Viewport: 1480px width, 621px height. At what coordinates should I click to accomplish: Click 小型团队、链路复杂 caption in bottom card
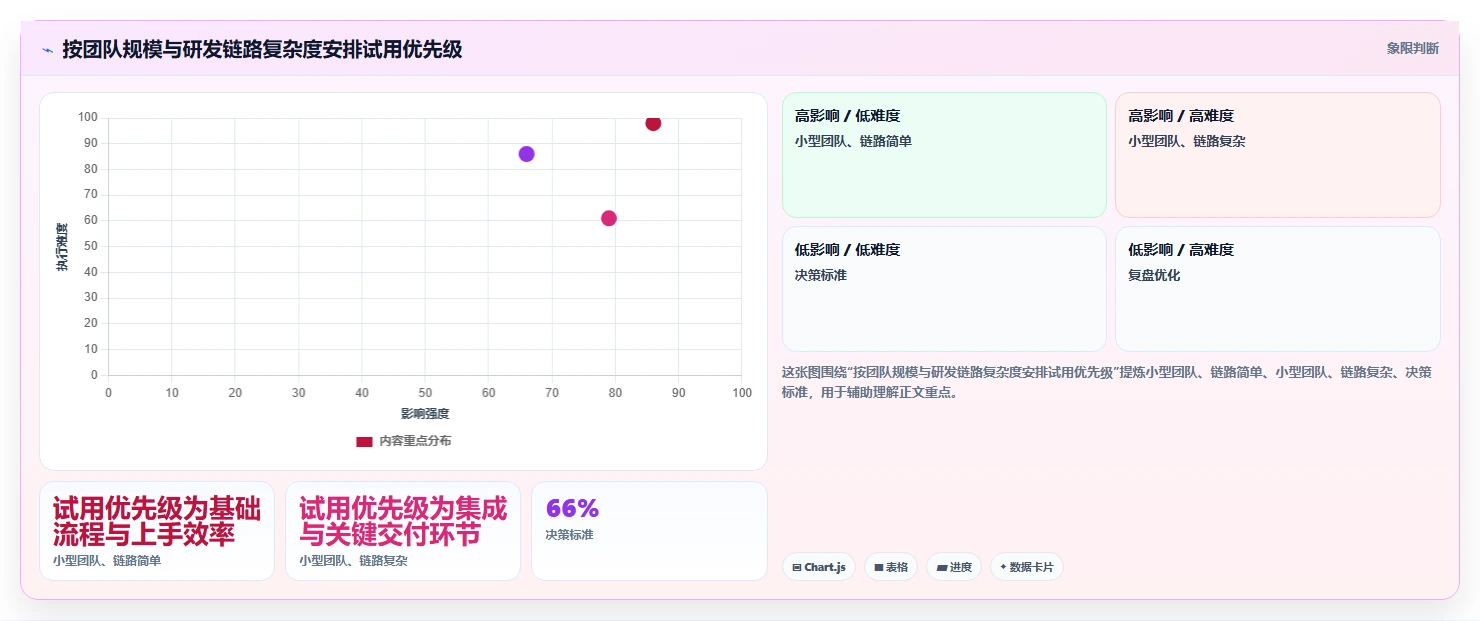[x=353, y=561]
